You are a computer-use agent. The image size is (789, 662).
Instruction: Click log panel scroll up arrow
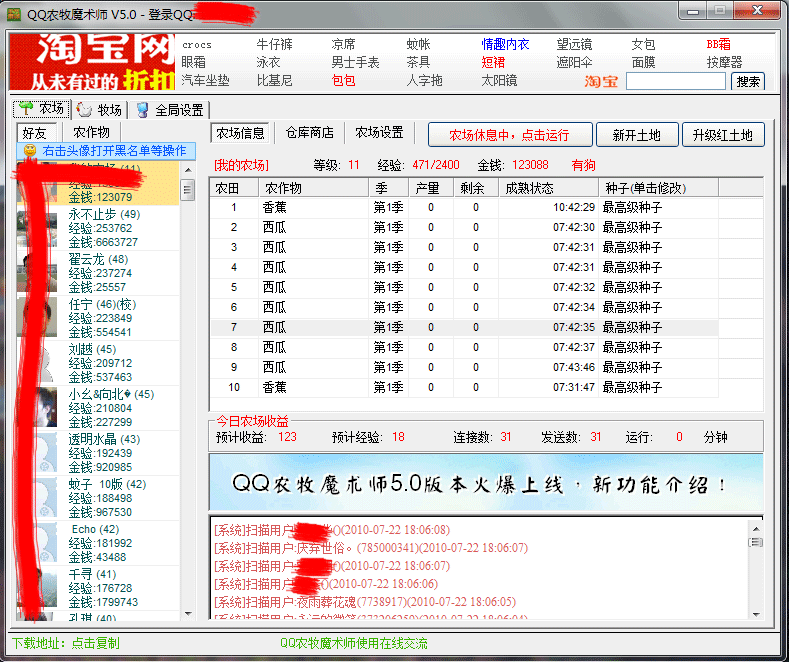(x=756, y=529)
